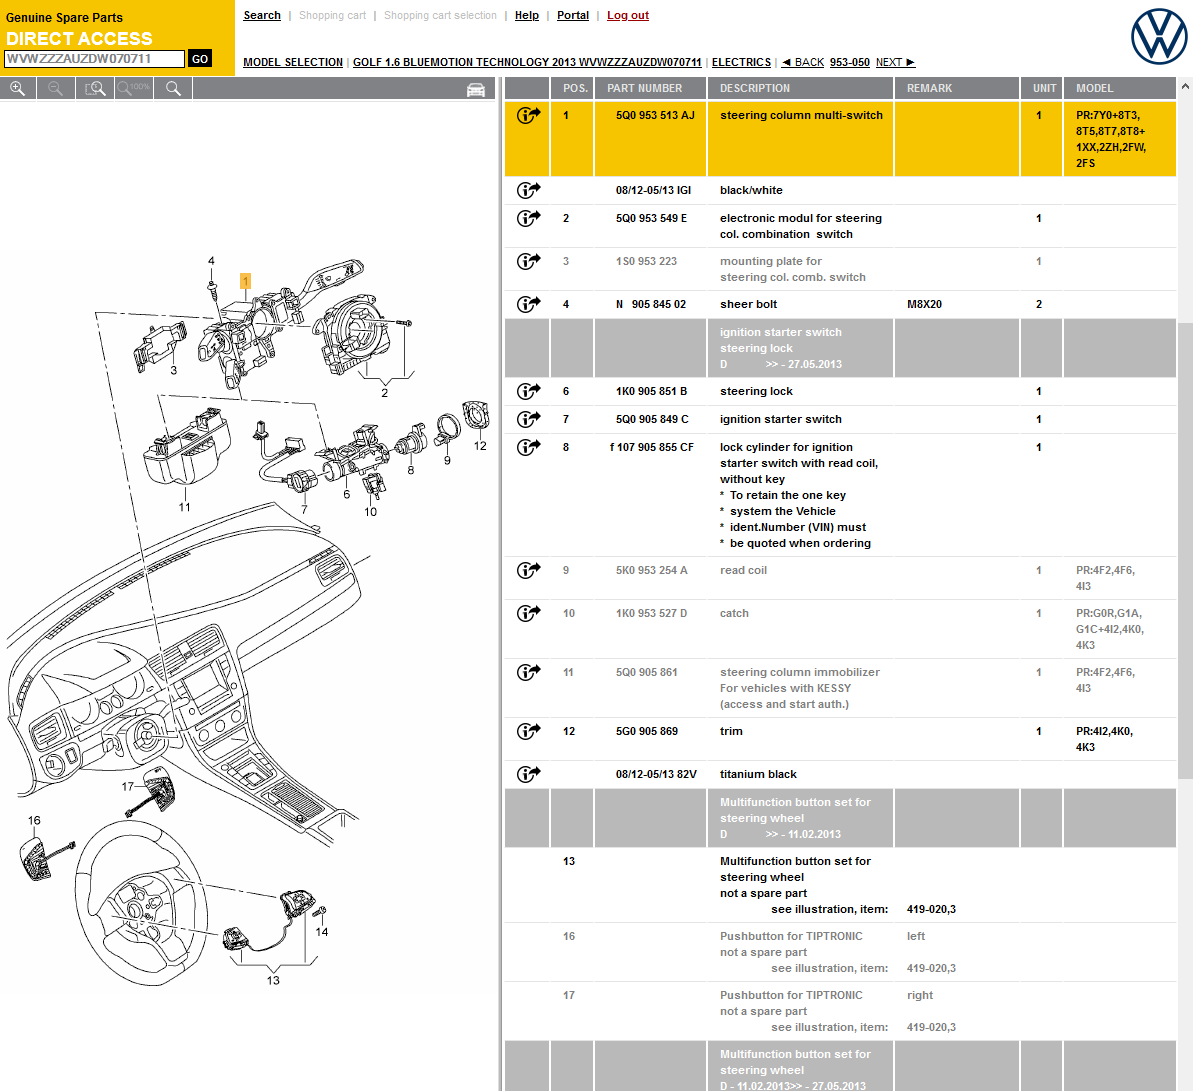1193x1091 pixels.
Task: Open Shopping cart selection link
Action: click(x=441, y=15)
